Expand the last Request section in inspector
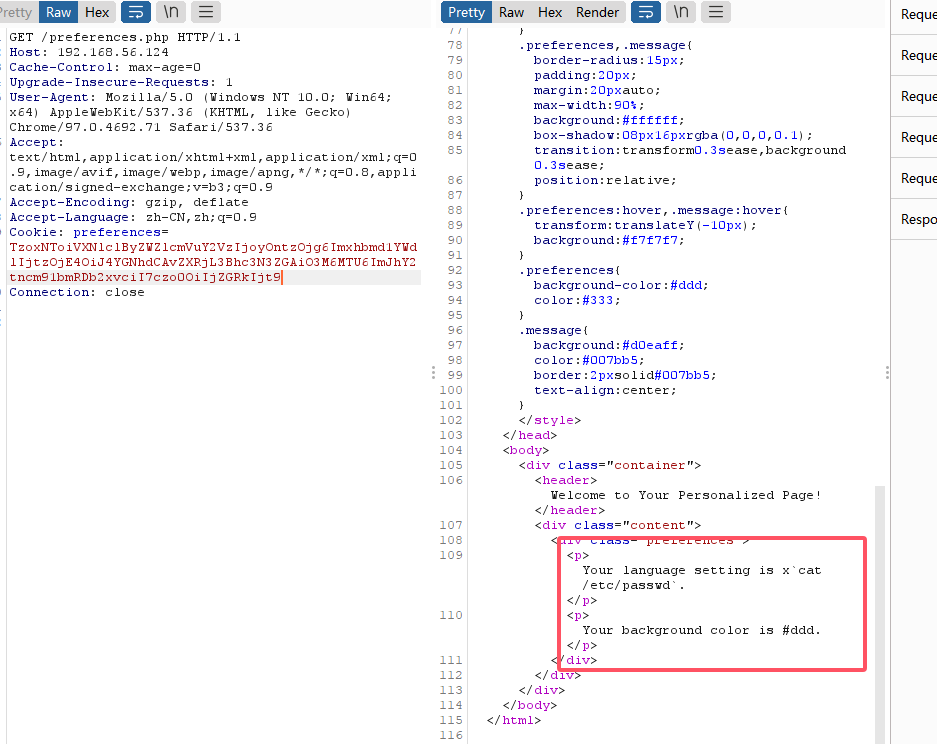937x744 pixels. pyautogui.click(x=917, y=178)
